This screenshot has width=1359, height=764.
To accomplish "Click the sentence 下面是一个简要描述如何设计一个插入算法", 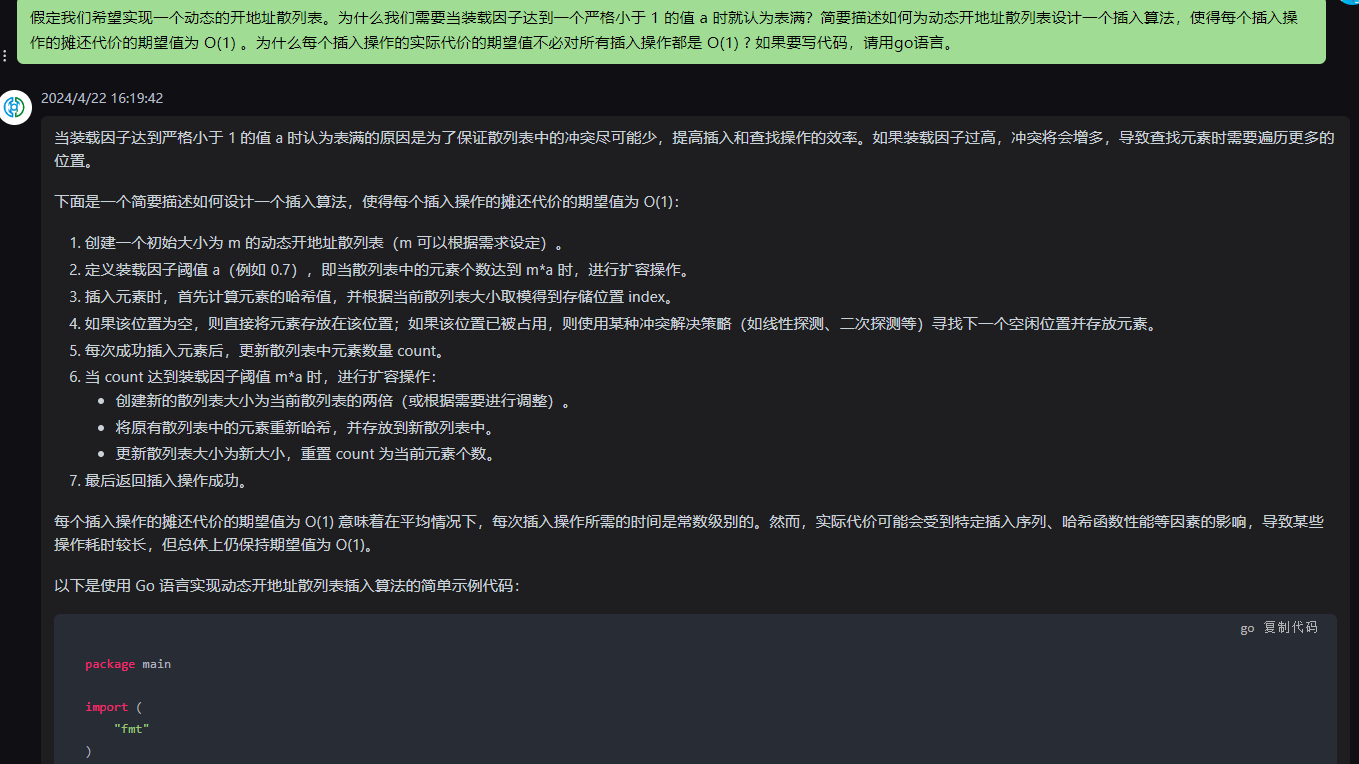I will [367, 202].
